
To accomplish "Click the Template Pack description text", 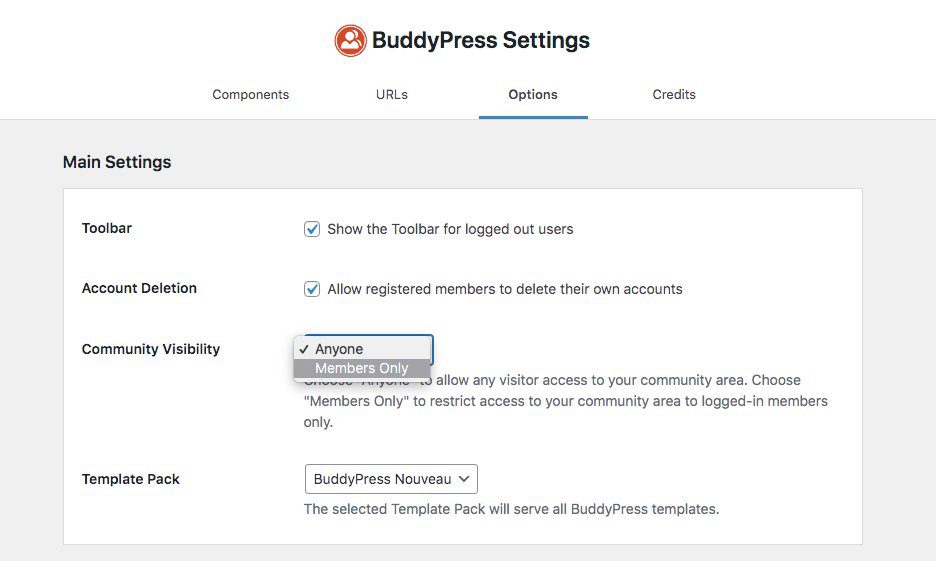I will click(511, 509).
